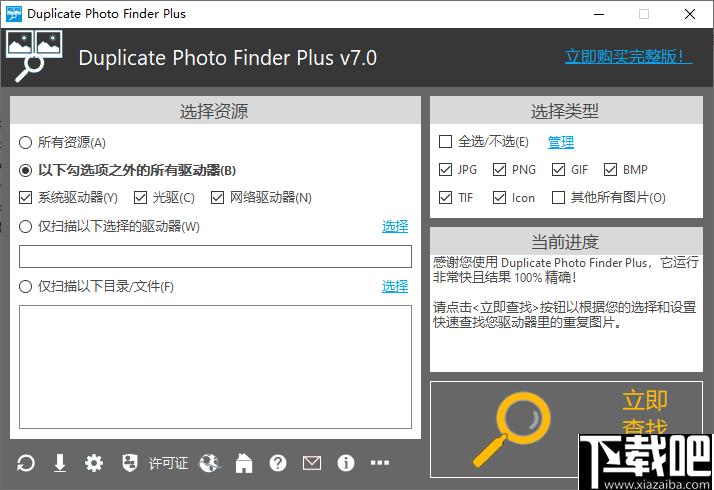Image resolution: width=714 pixels, height=490 pixels.
Task: Uncheck the JPG type checkbox
Action: (445, 169)
